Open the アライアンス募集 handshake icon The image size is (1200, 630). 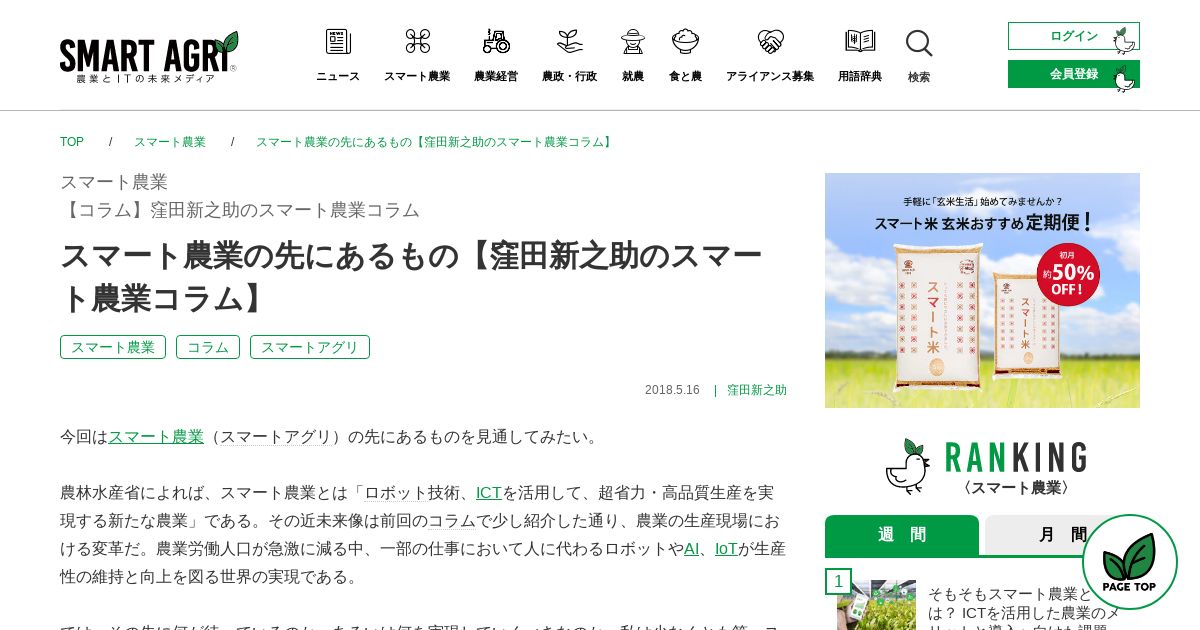(x=770, y=42)
